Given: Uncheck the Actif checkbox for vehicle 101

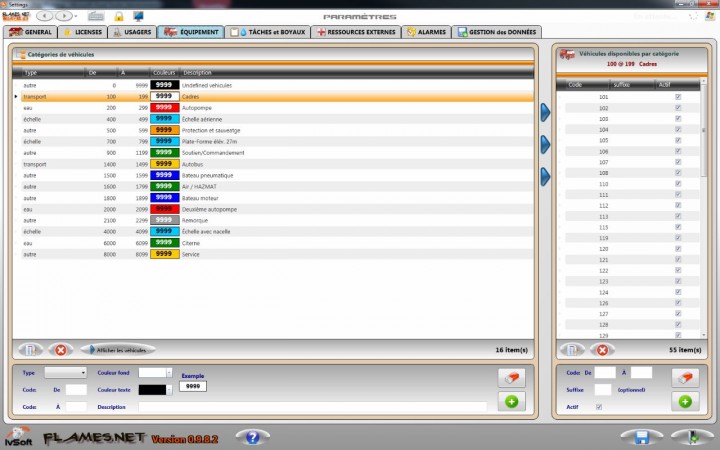Looking at the screenshot, I should pos(679,97).
